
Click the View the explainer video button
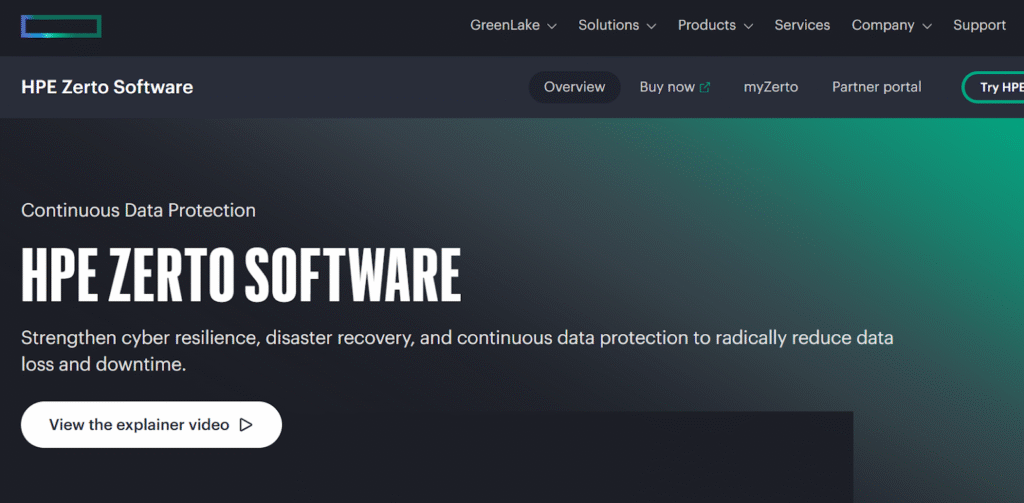coord(151,425)
